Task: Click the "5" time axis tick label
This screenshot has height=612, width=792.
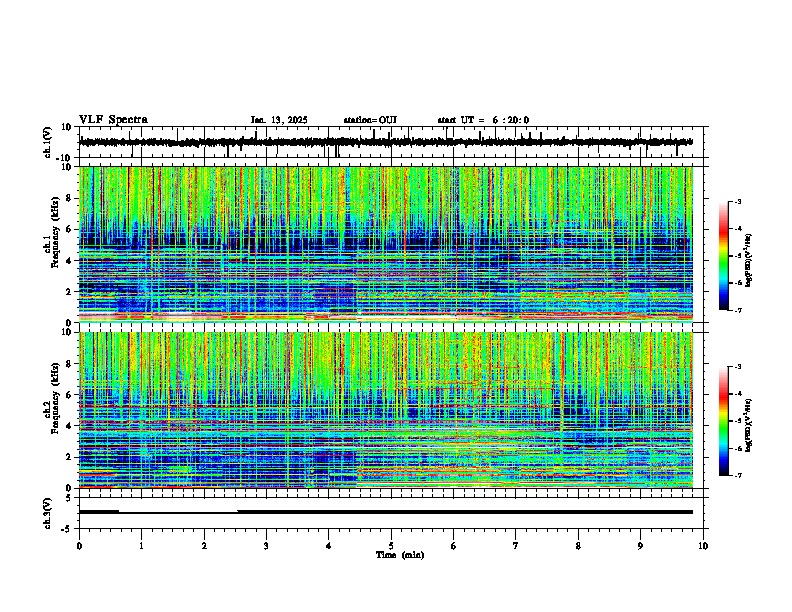Action: [x=391, y=546]
